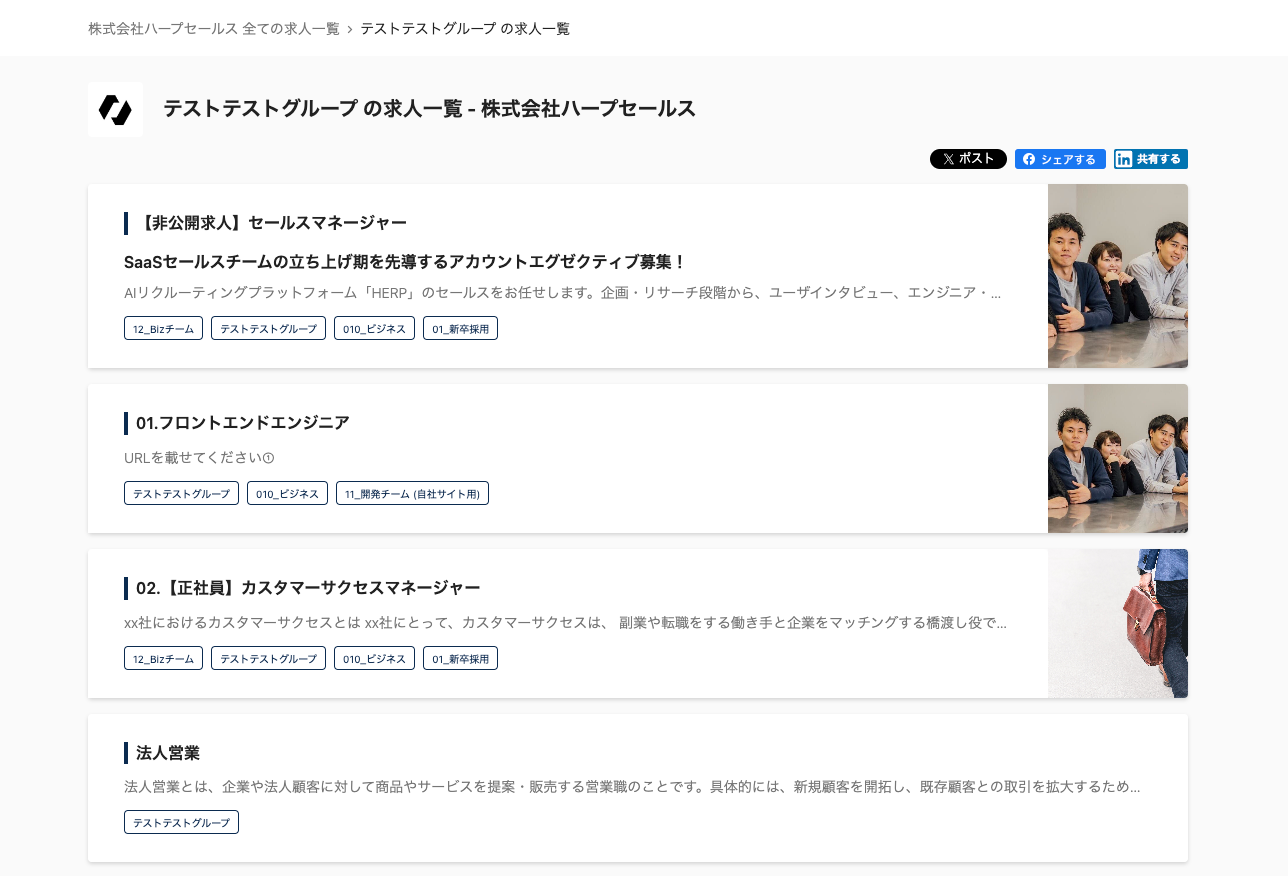Select the 12_Bizチーム tag on セールスマネージャー card
The height and width of the screenshot is (876, 1288).
point(163,328)
